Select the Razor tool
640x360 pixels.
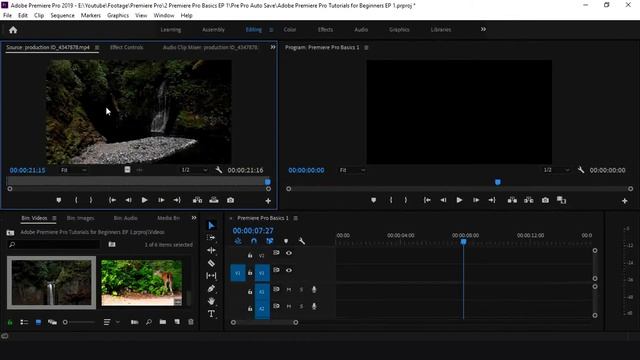pos(211,263)
